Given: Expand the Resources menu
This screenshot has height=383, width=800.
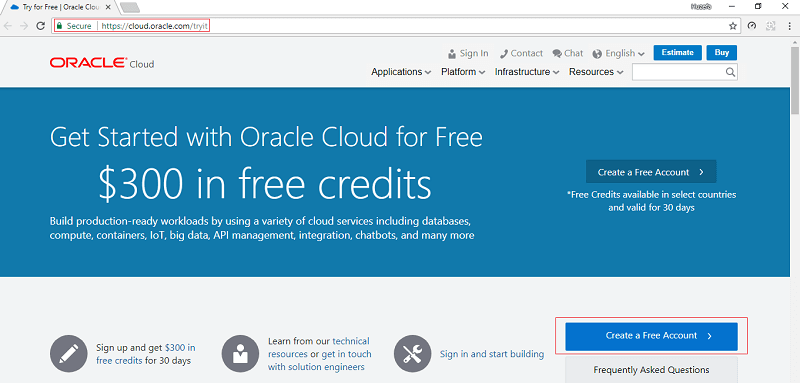Looking at the screenshot, I should point(596,72).
